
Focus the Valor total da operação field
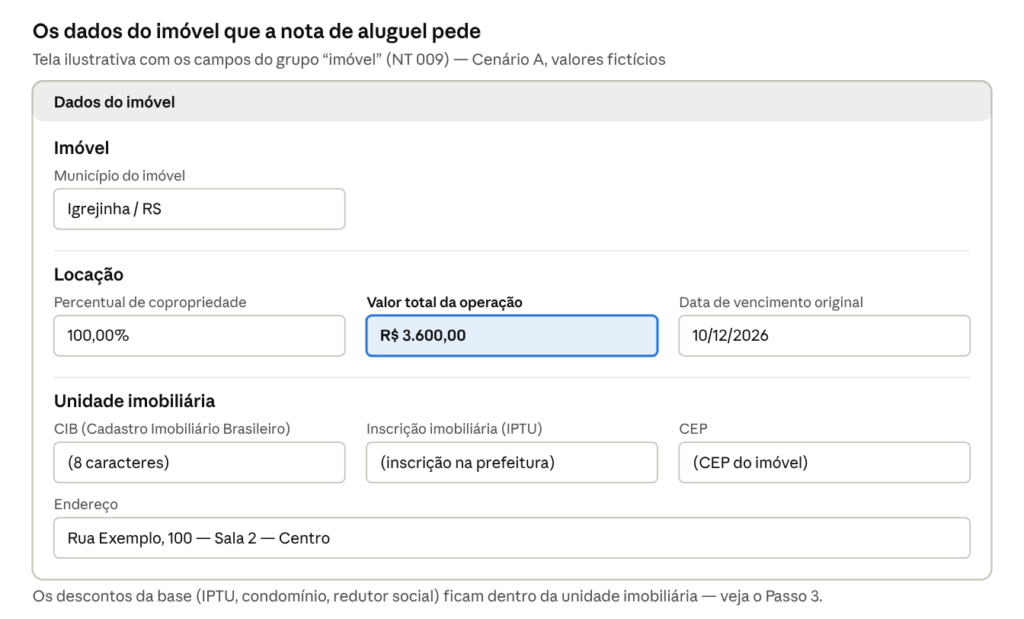512,336
